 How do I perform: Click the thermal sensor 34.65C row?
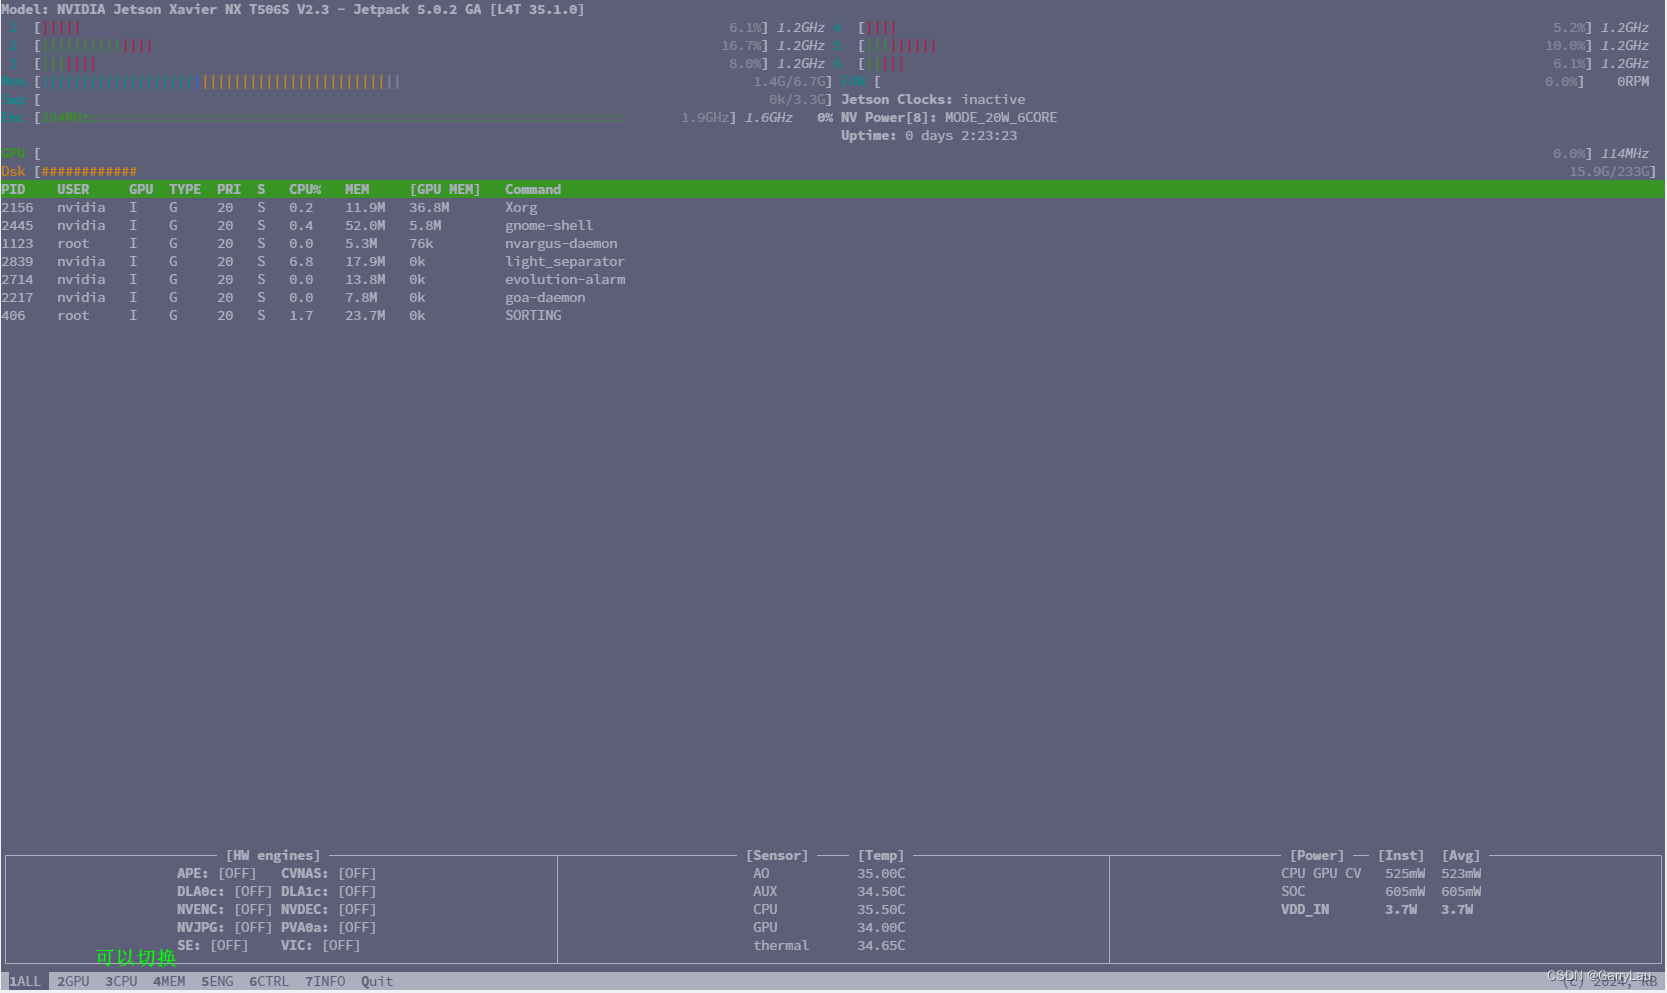pos(829,945)
